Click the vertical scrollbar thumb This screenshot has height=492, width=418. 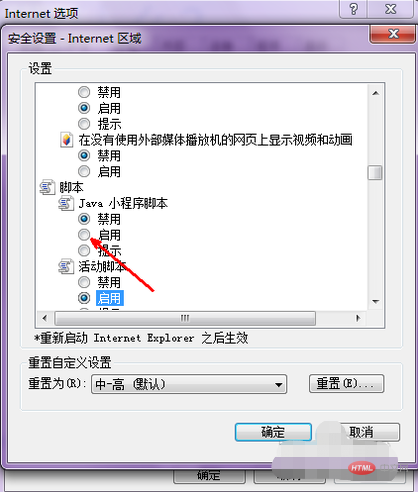click(375, 173)
